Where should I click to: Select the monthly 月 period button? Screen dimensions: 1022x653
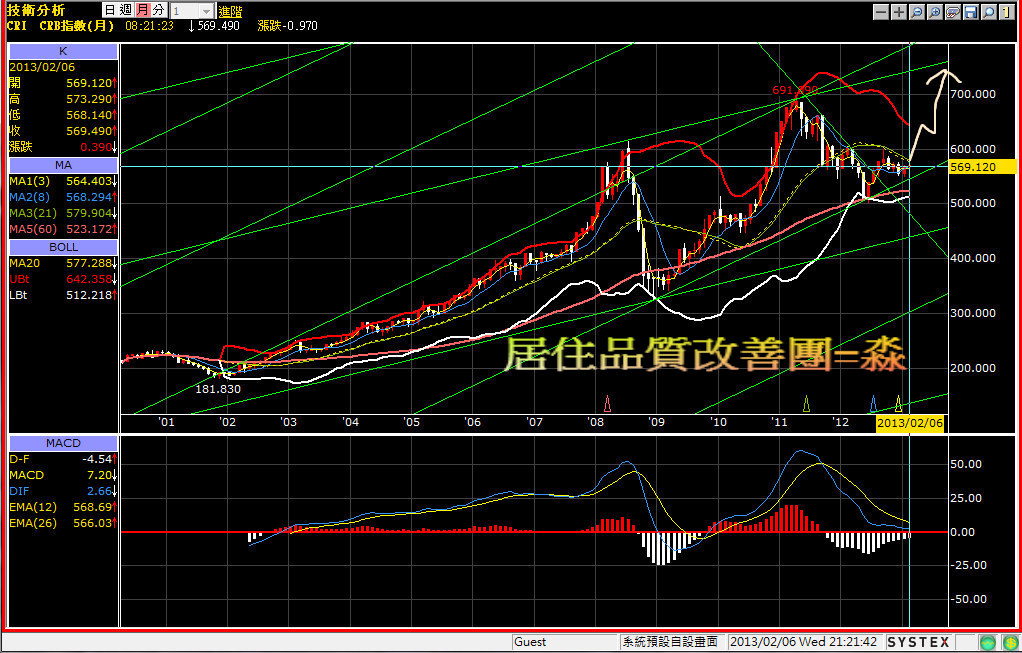[x=143, y=10]
